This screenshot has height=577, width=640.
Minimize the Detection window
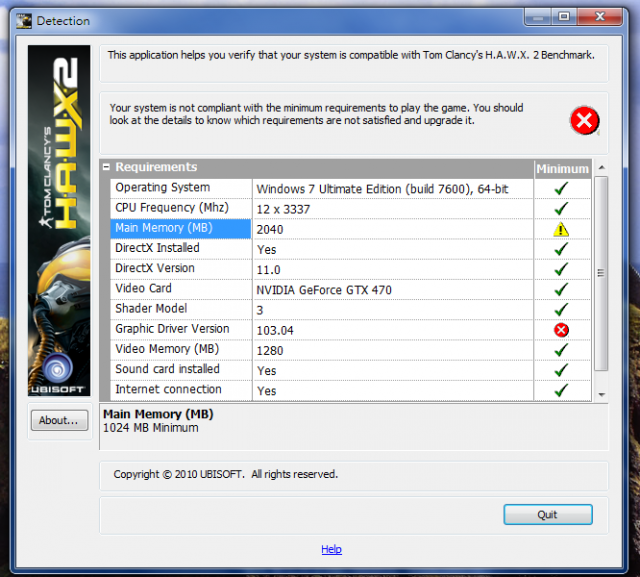tap(538, 17)
